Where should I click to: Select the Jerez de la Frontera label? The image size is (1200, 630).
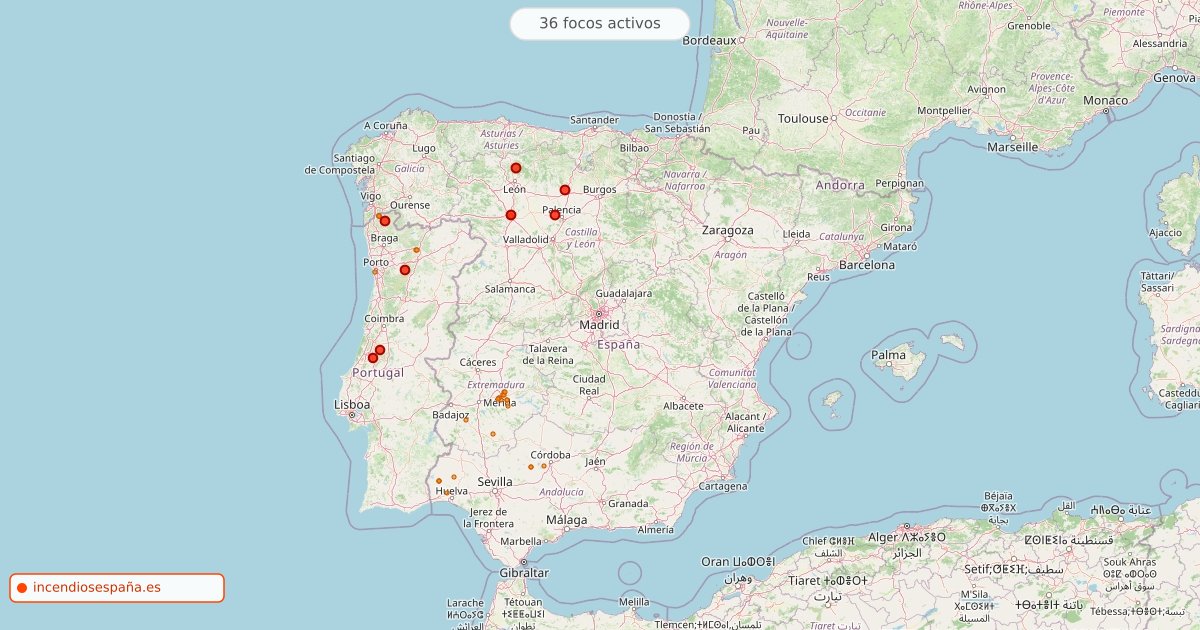491,518
